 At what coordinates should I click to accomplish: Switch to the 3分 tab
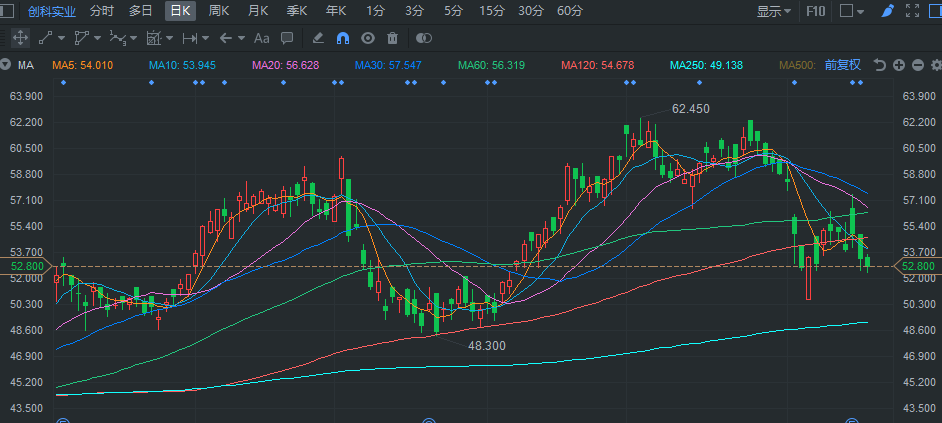(414, 11)
